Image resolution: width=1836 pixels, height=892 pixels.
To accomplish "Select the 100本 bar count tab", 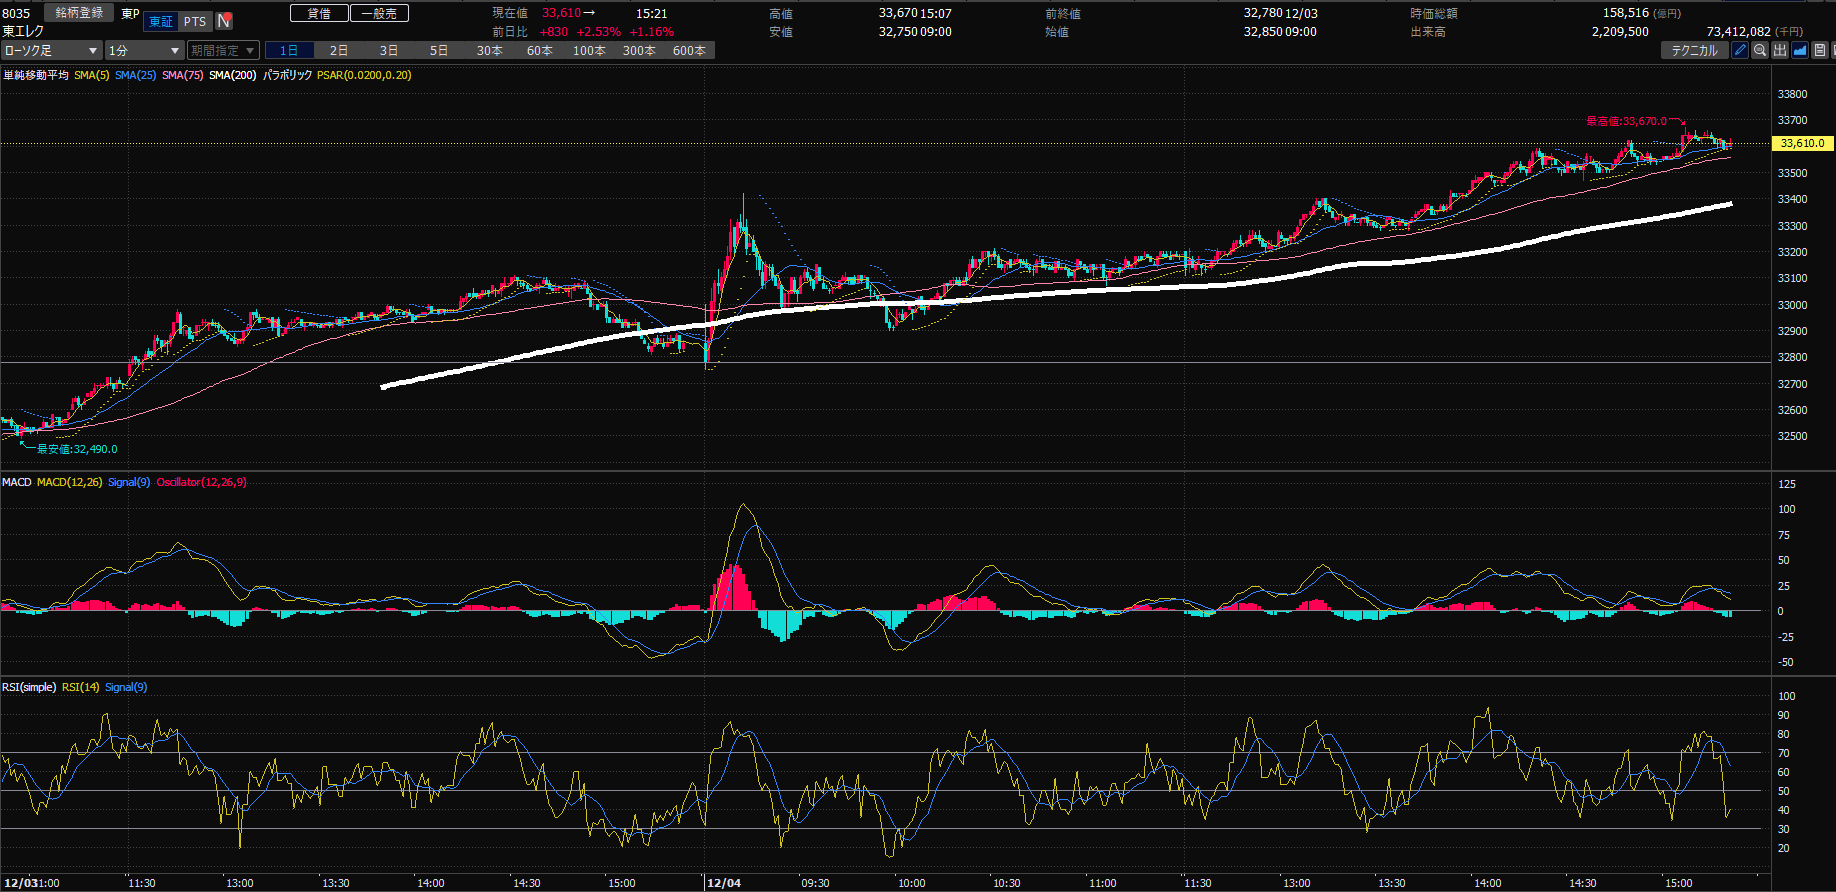I will coord(589,50).
